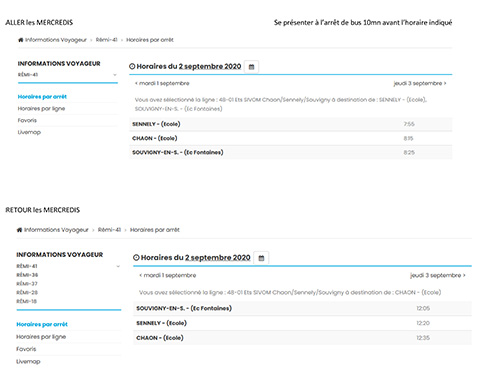Go to jeudi 3 septembre in ALLER schedule

click(x=420, y=83)
